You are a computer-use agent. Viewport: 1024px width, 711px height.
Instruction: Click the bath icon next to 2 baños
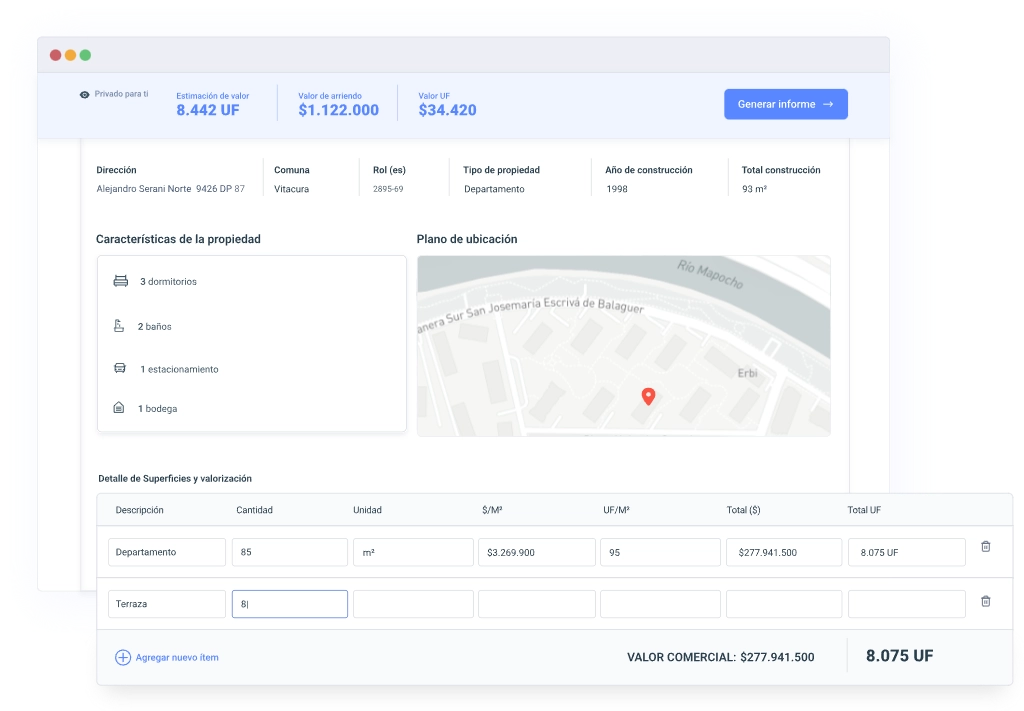[119, 325]
